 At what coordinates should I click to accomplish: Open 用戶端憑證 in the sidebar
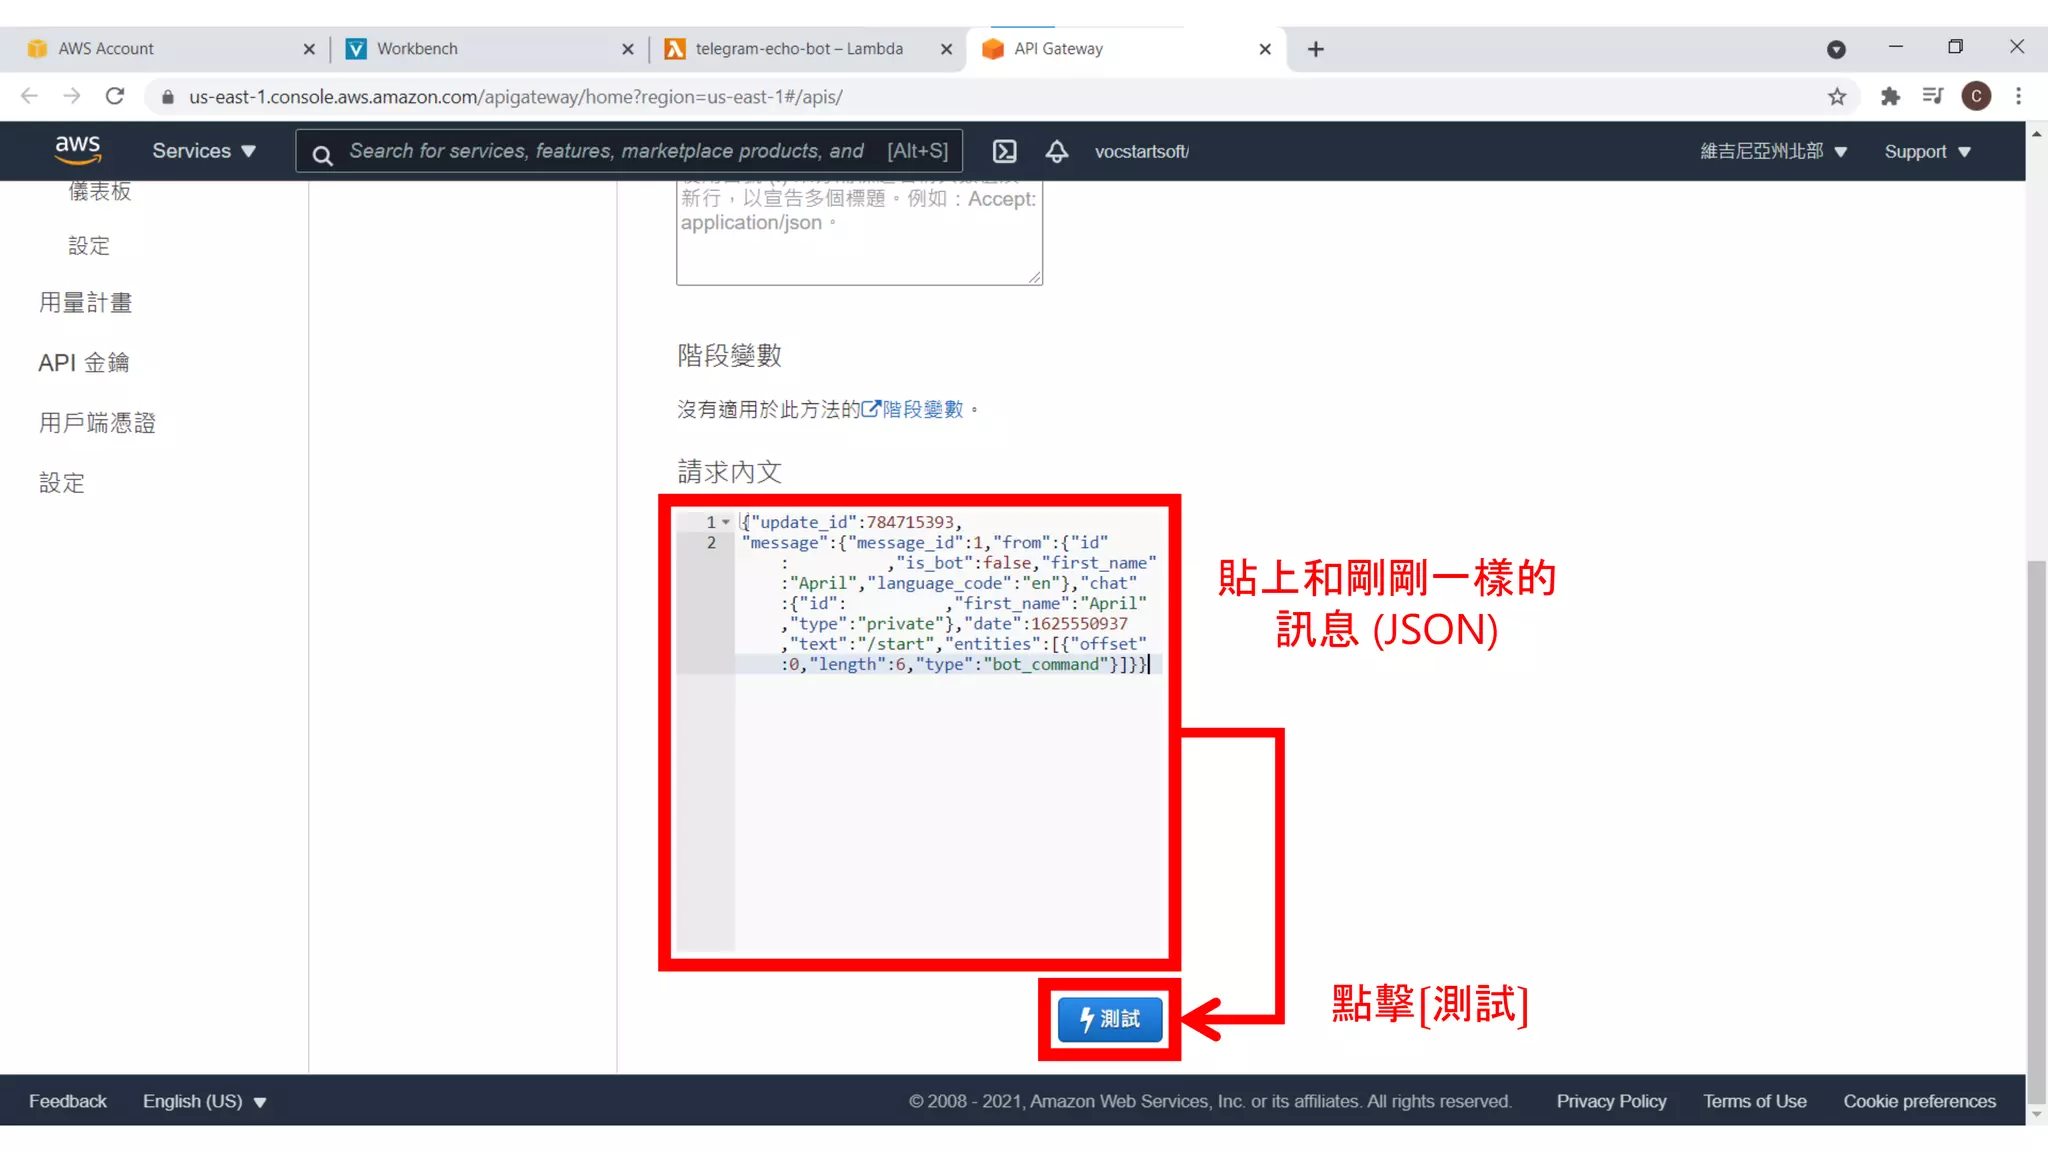click(97, 422)
